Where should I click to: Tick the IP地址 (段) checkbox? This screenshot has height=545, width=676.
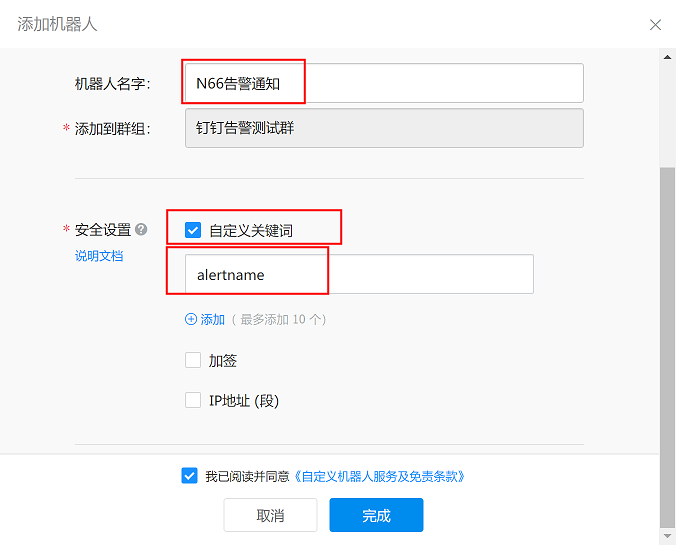click(193, 400)
